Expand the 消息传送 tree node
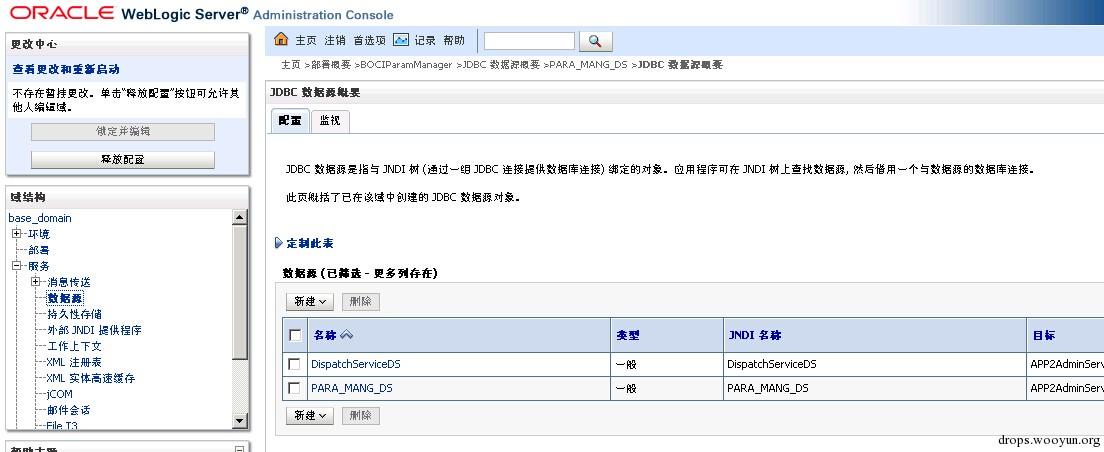 (x=35, y=282)
